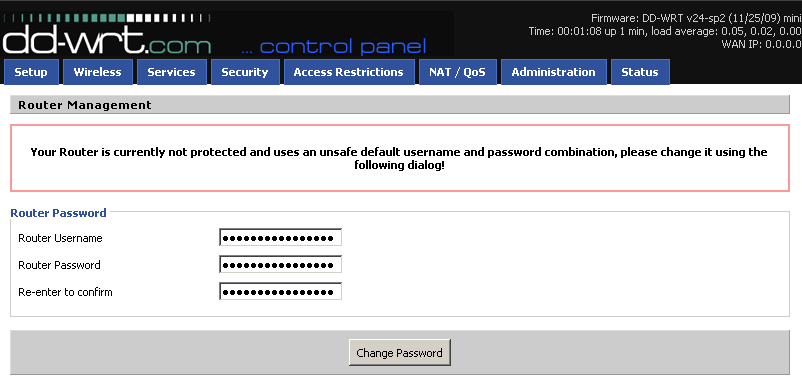Screen dimensions: 802x383
Task: Select the Access Restrictions tab
Action: coord(349,72)
